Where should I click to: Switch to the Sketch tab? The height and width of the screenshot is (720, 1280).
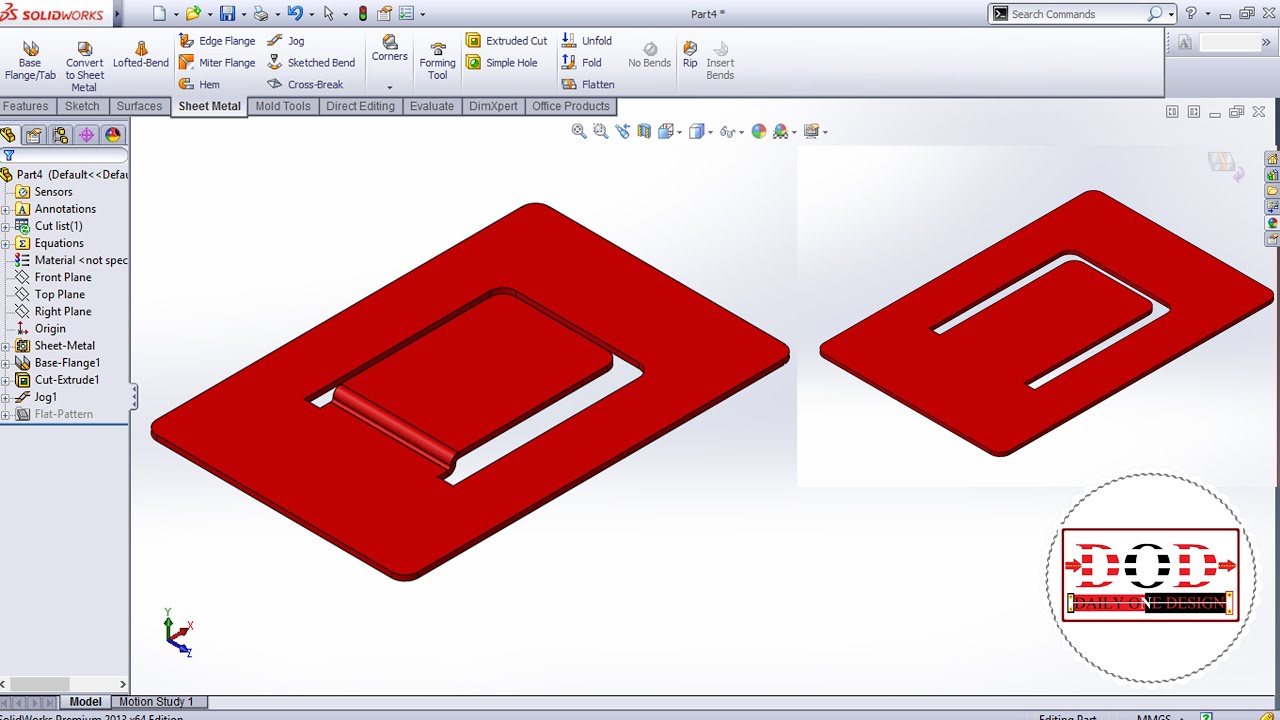coord(82,106)
